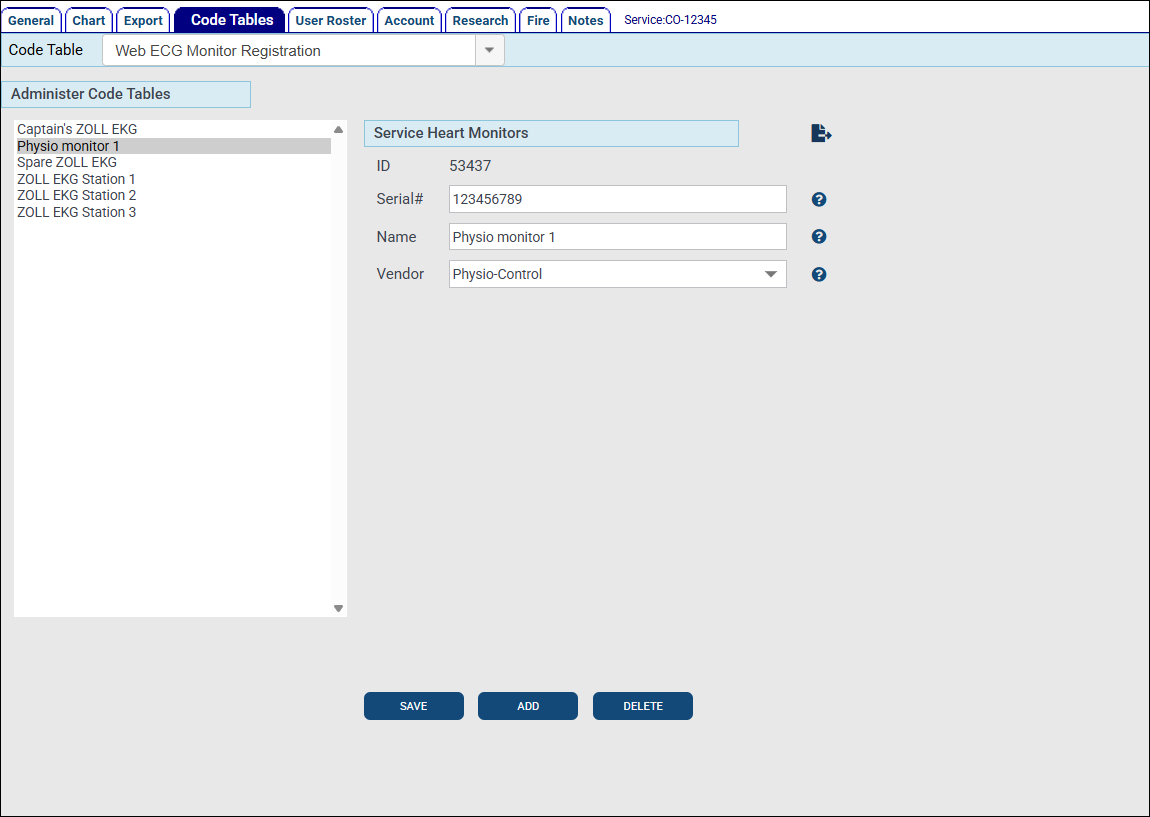
Task: Focus the Name text field
Action: (x=617, y=237)
